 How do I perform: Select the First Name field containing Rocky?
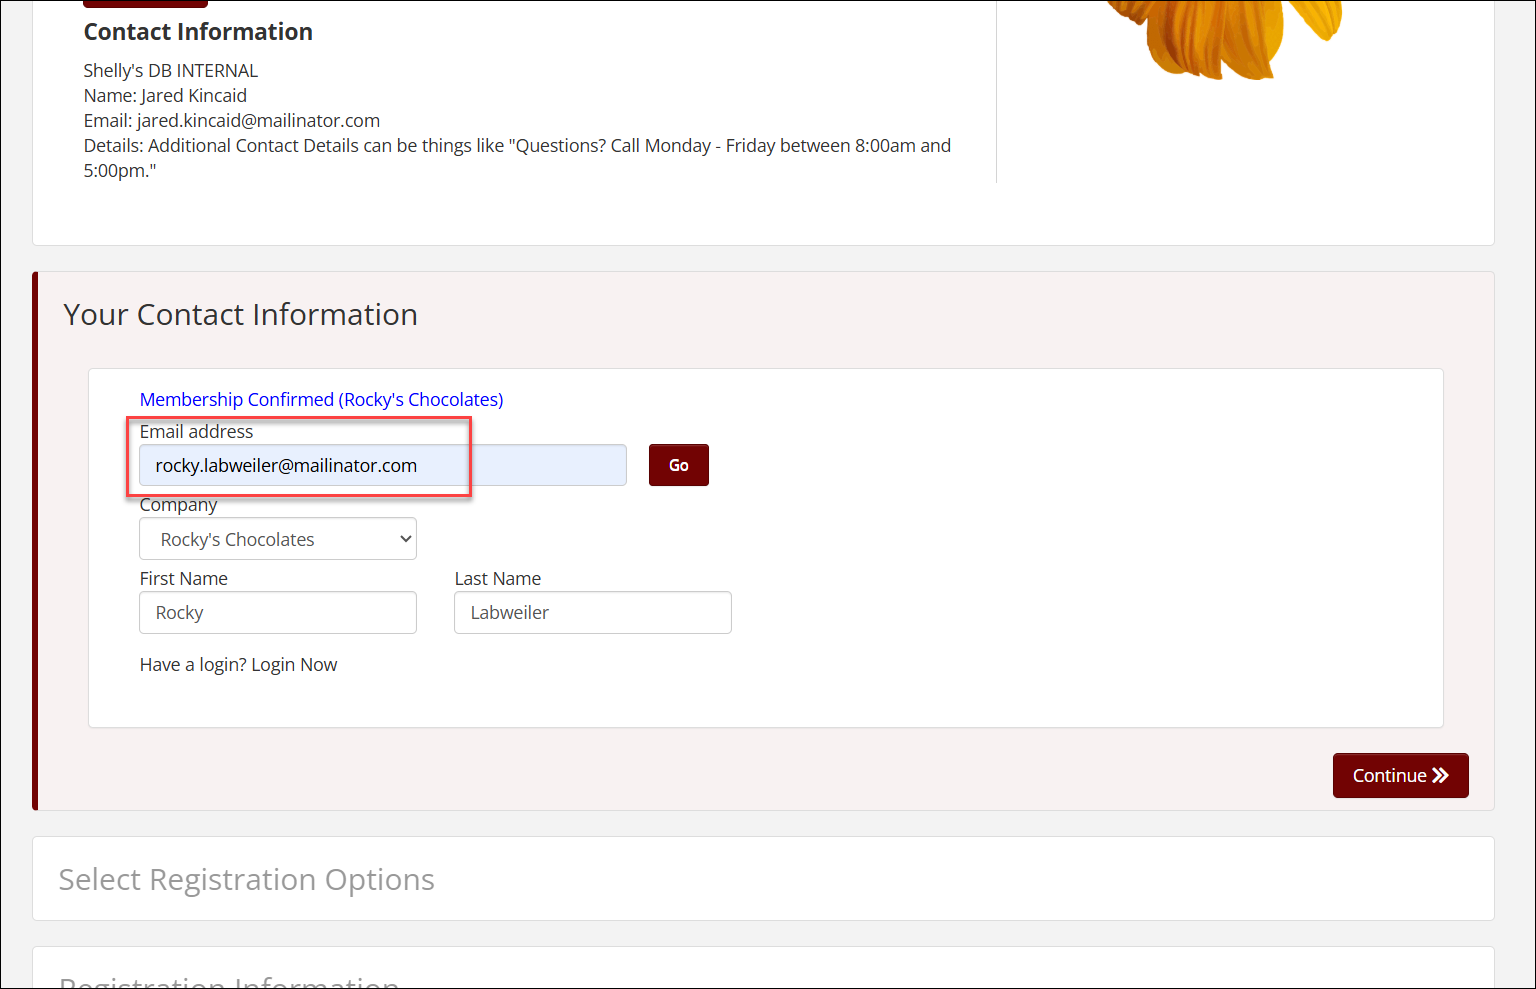(x=277, y=612)
